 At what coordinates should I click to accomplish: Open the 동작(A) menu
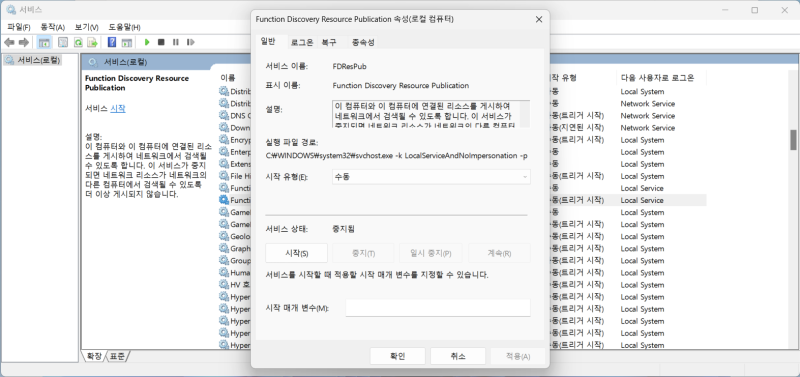pyautogui.click(x=53, y=27)
